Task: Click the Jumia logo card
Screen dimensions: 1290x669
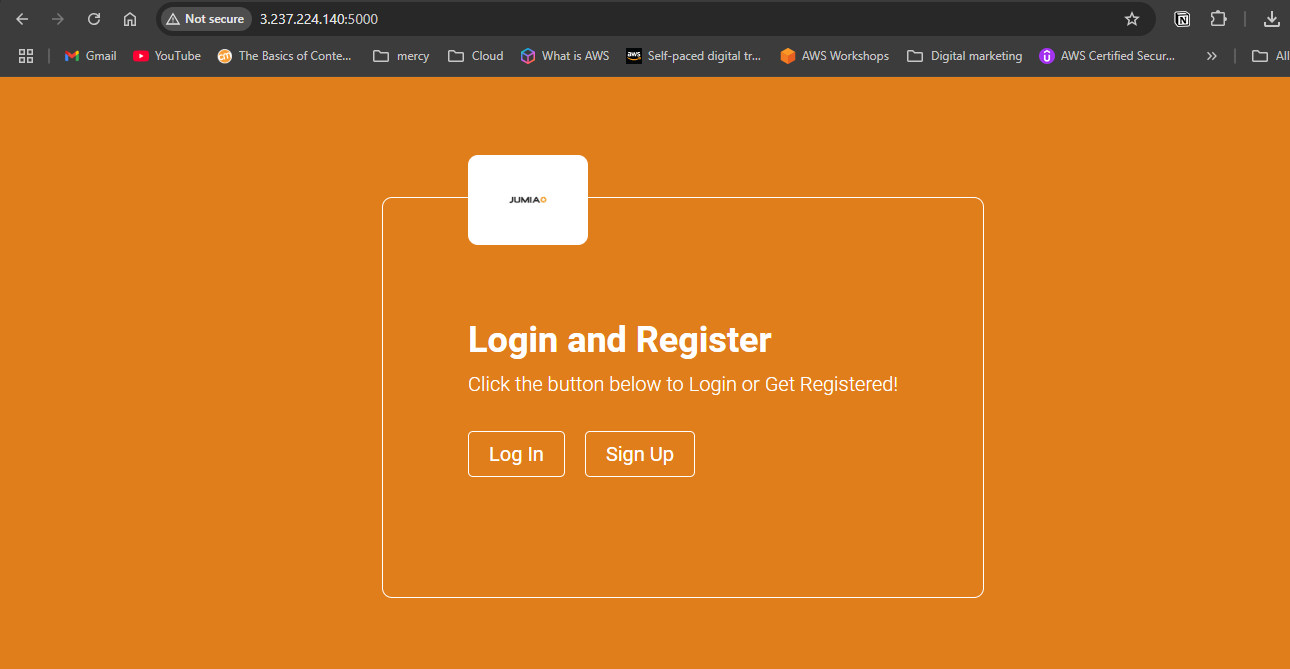Action: 528,200
